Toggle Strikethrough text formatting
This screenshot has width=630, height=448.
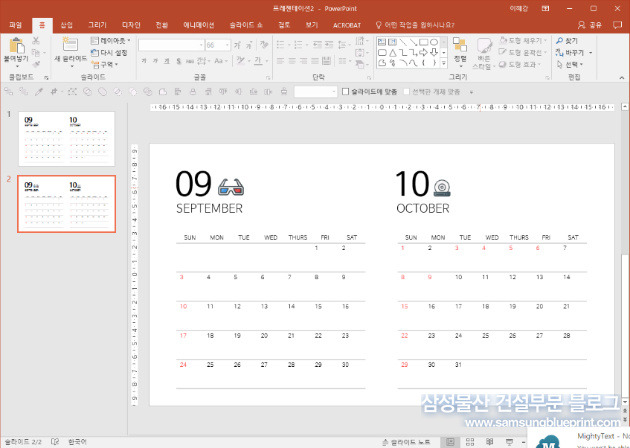pyautogui.click(x=190, y=61)
